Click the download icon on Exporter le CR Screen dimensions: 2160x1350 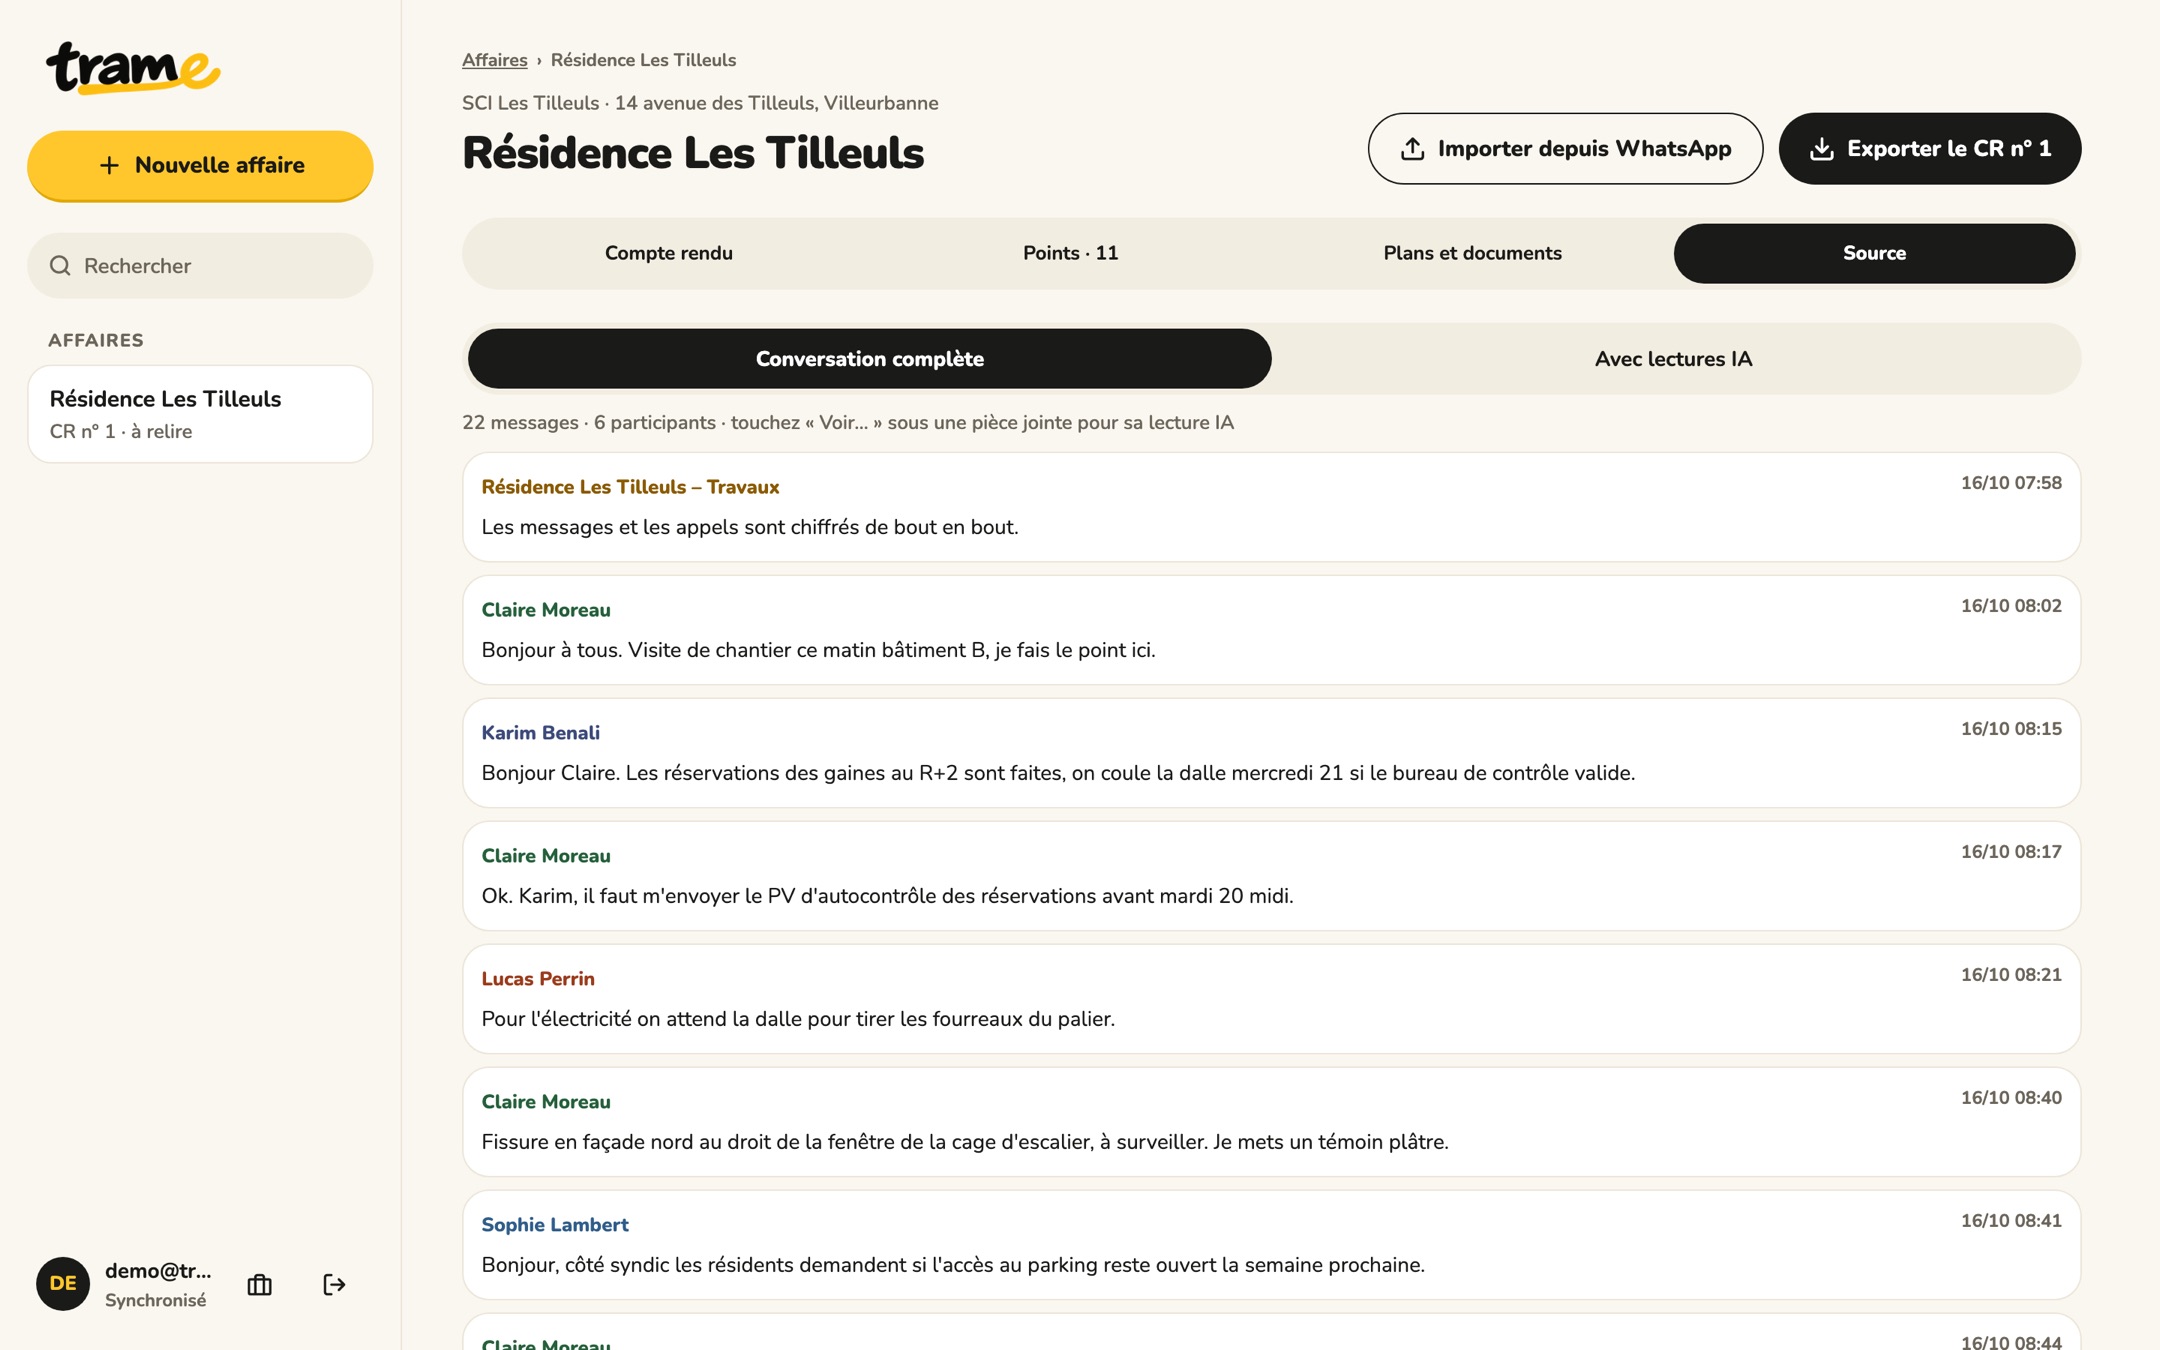(x=1822, y=149)
